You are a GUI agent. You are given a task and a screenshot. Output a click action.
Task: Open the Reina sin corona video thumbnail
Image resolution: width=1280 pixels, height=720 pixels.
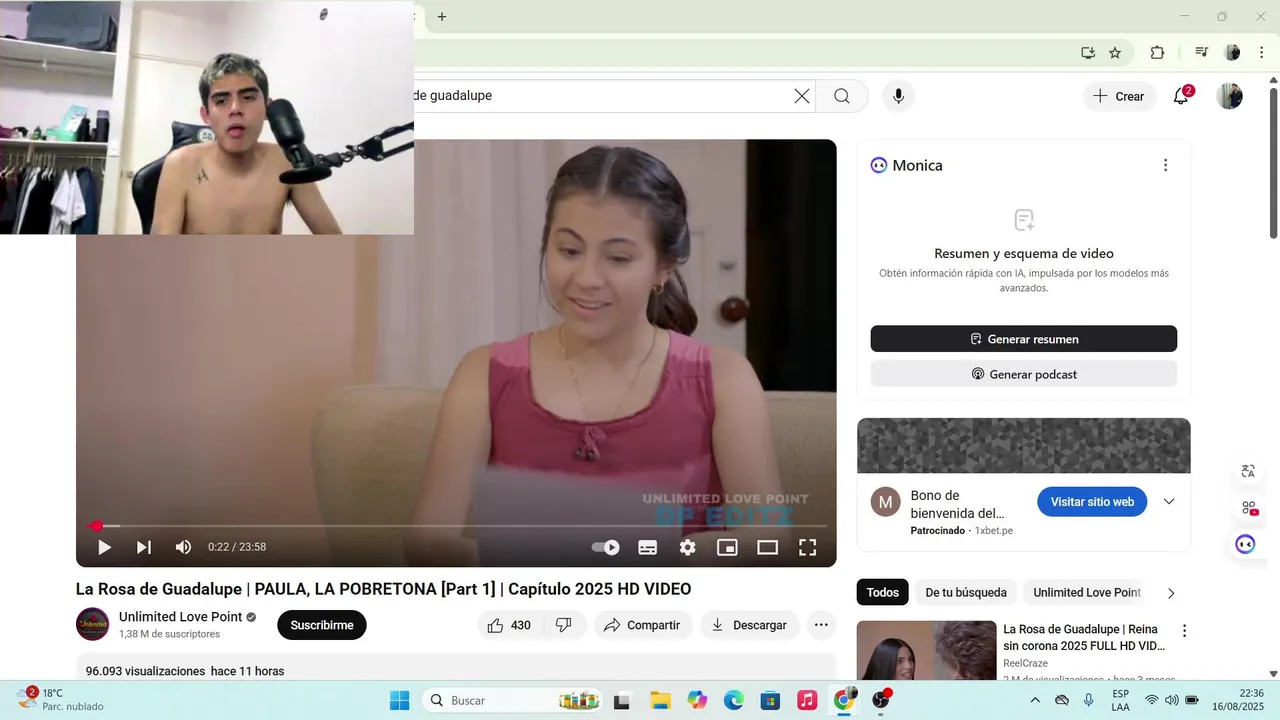[x=926, y=650]
